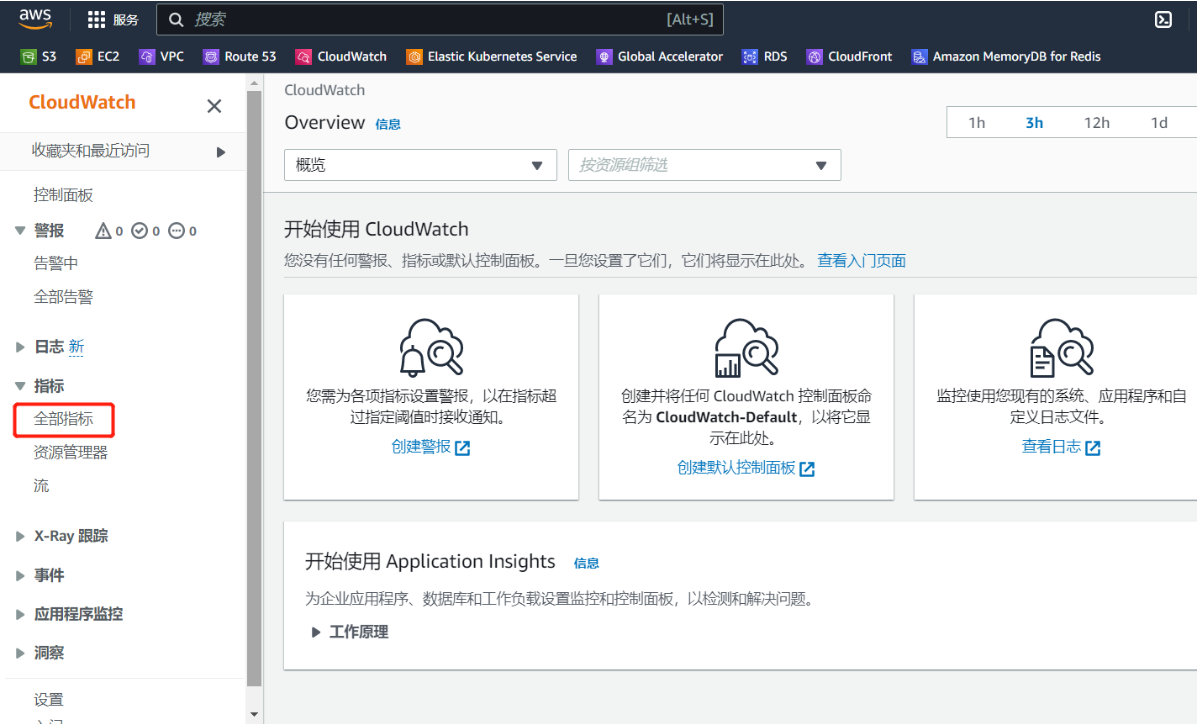Select the 1d time range
Image resolution: width=1199 pixels, height=724 pixels.
pos(1159,122)
